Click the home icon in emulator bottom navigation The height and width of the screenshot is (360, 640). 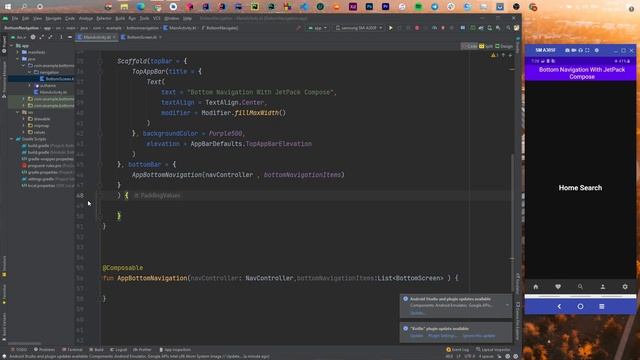click(x=536, y=287)
